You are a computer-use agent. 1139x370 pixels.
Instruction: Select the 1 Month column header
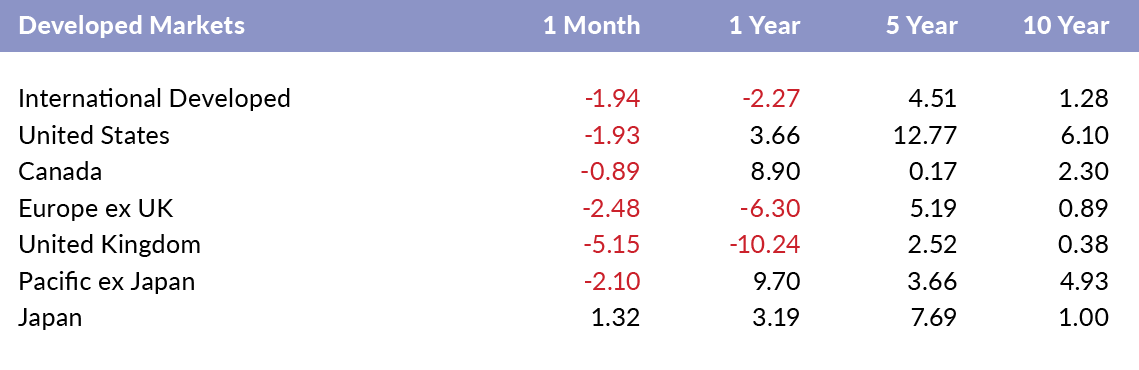pyautogui.click(x=592, y=25)
